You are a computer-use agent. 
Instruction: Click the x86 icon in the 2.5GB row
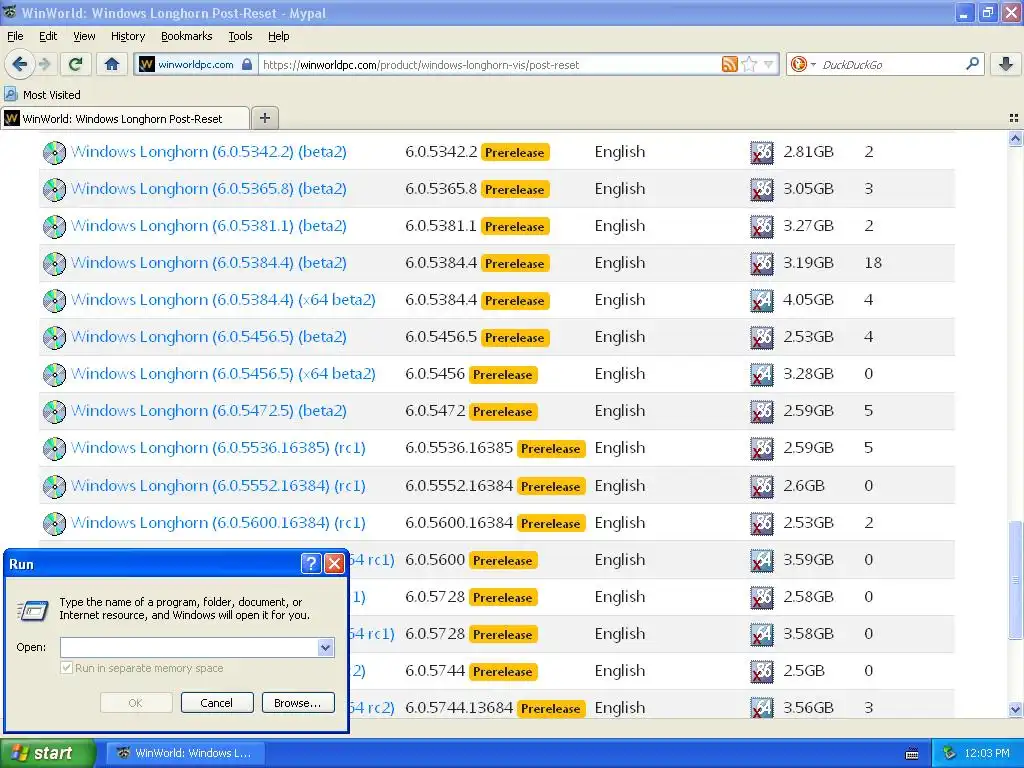(761, 671)
